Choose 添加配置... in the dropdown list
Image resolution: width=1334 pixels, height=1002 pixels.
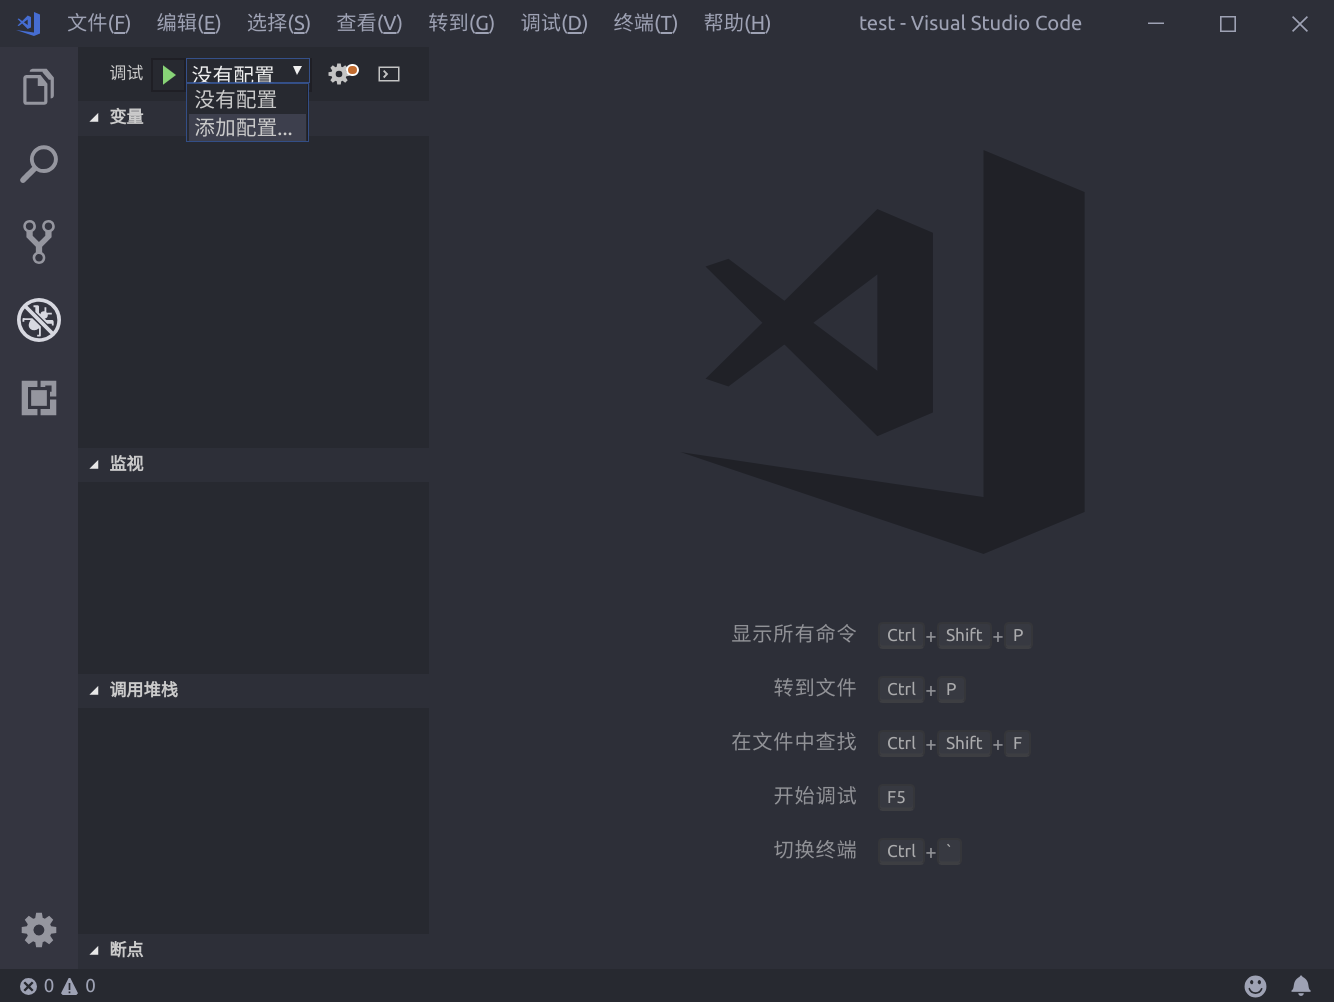[x=247, y=127]
